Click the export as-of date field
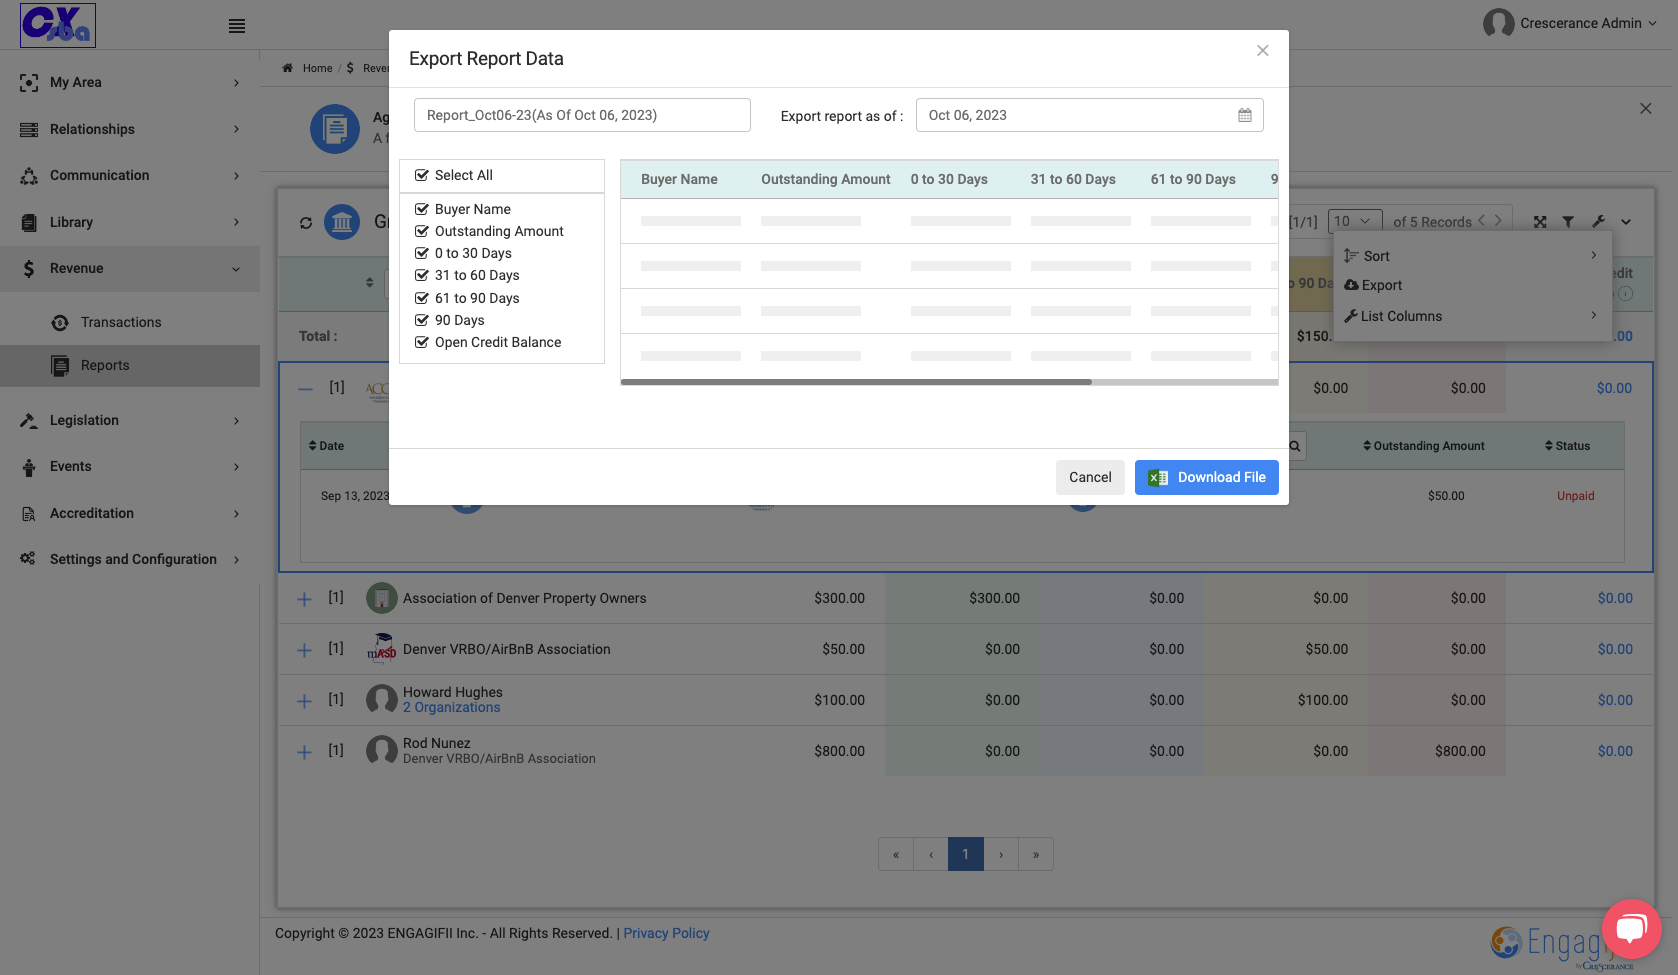1678x975 pixels. [1090, 115]
